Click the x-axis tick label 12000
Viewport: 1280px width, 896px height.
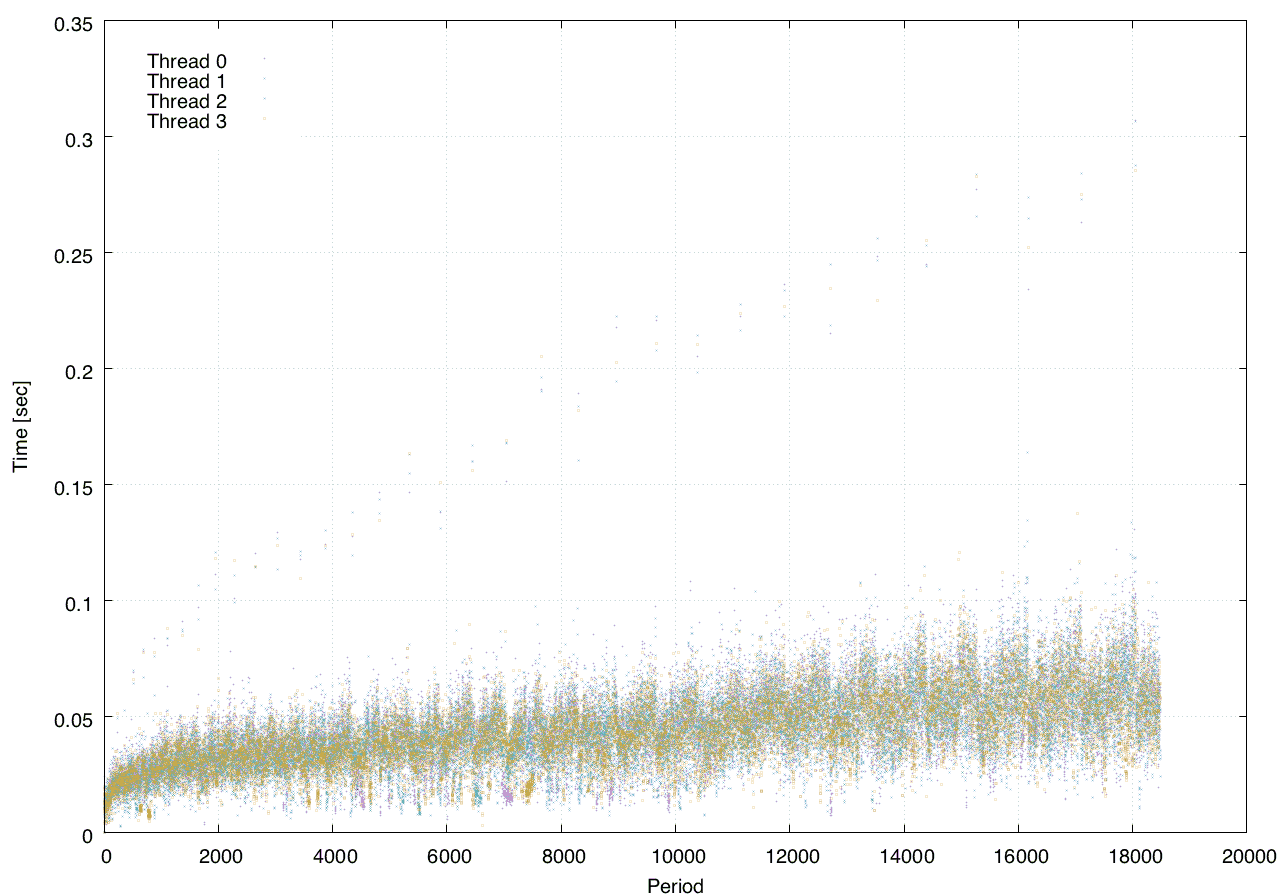pos(790,856)
